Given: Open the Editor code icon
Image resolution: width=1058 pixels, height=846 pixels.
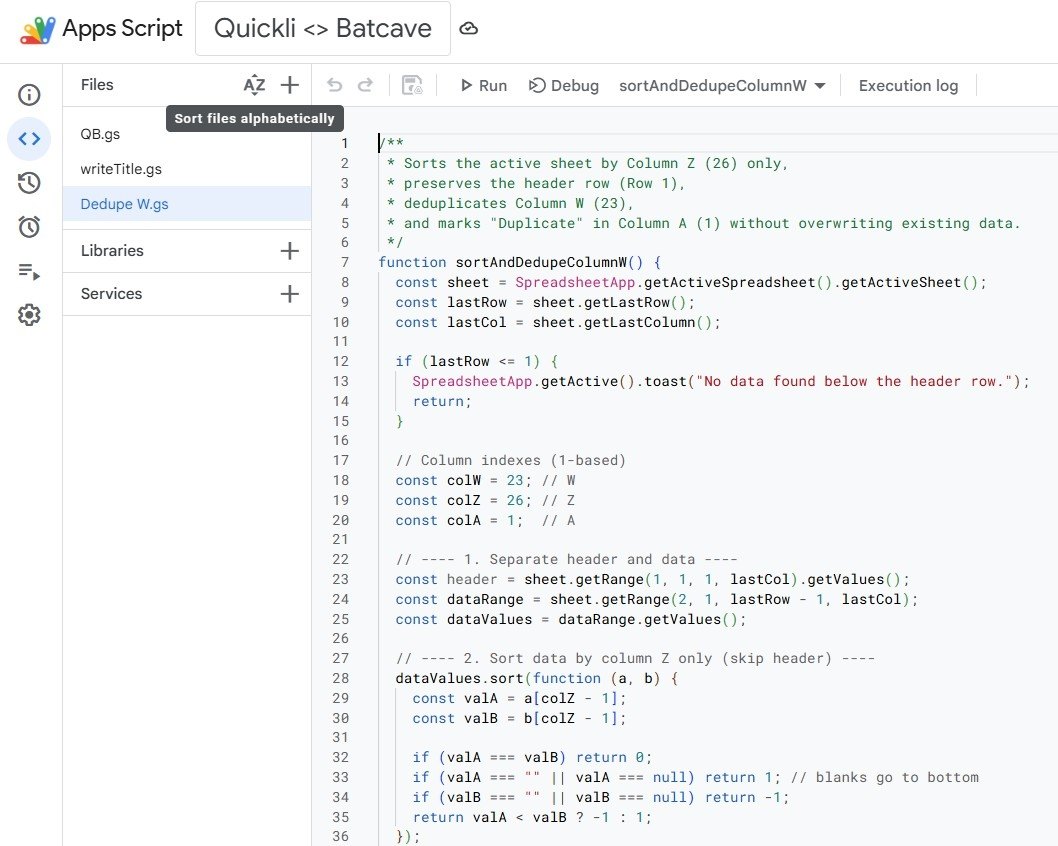Looking at the screenshot, I should click(x=29, y=139).
